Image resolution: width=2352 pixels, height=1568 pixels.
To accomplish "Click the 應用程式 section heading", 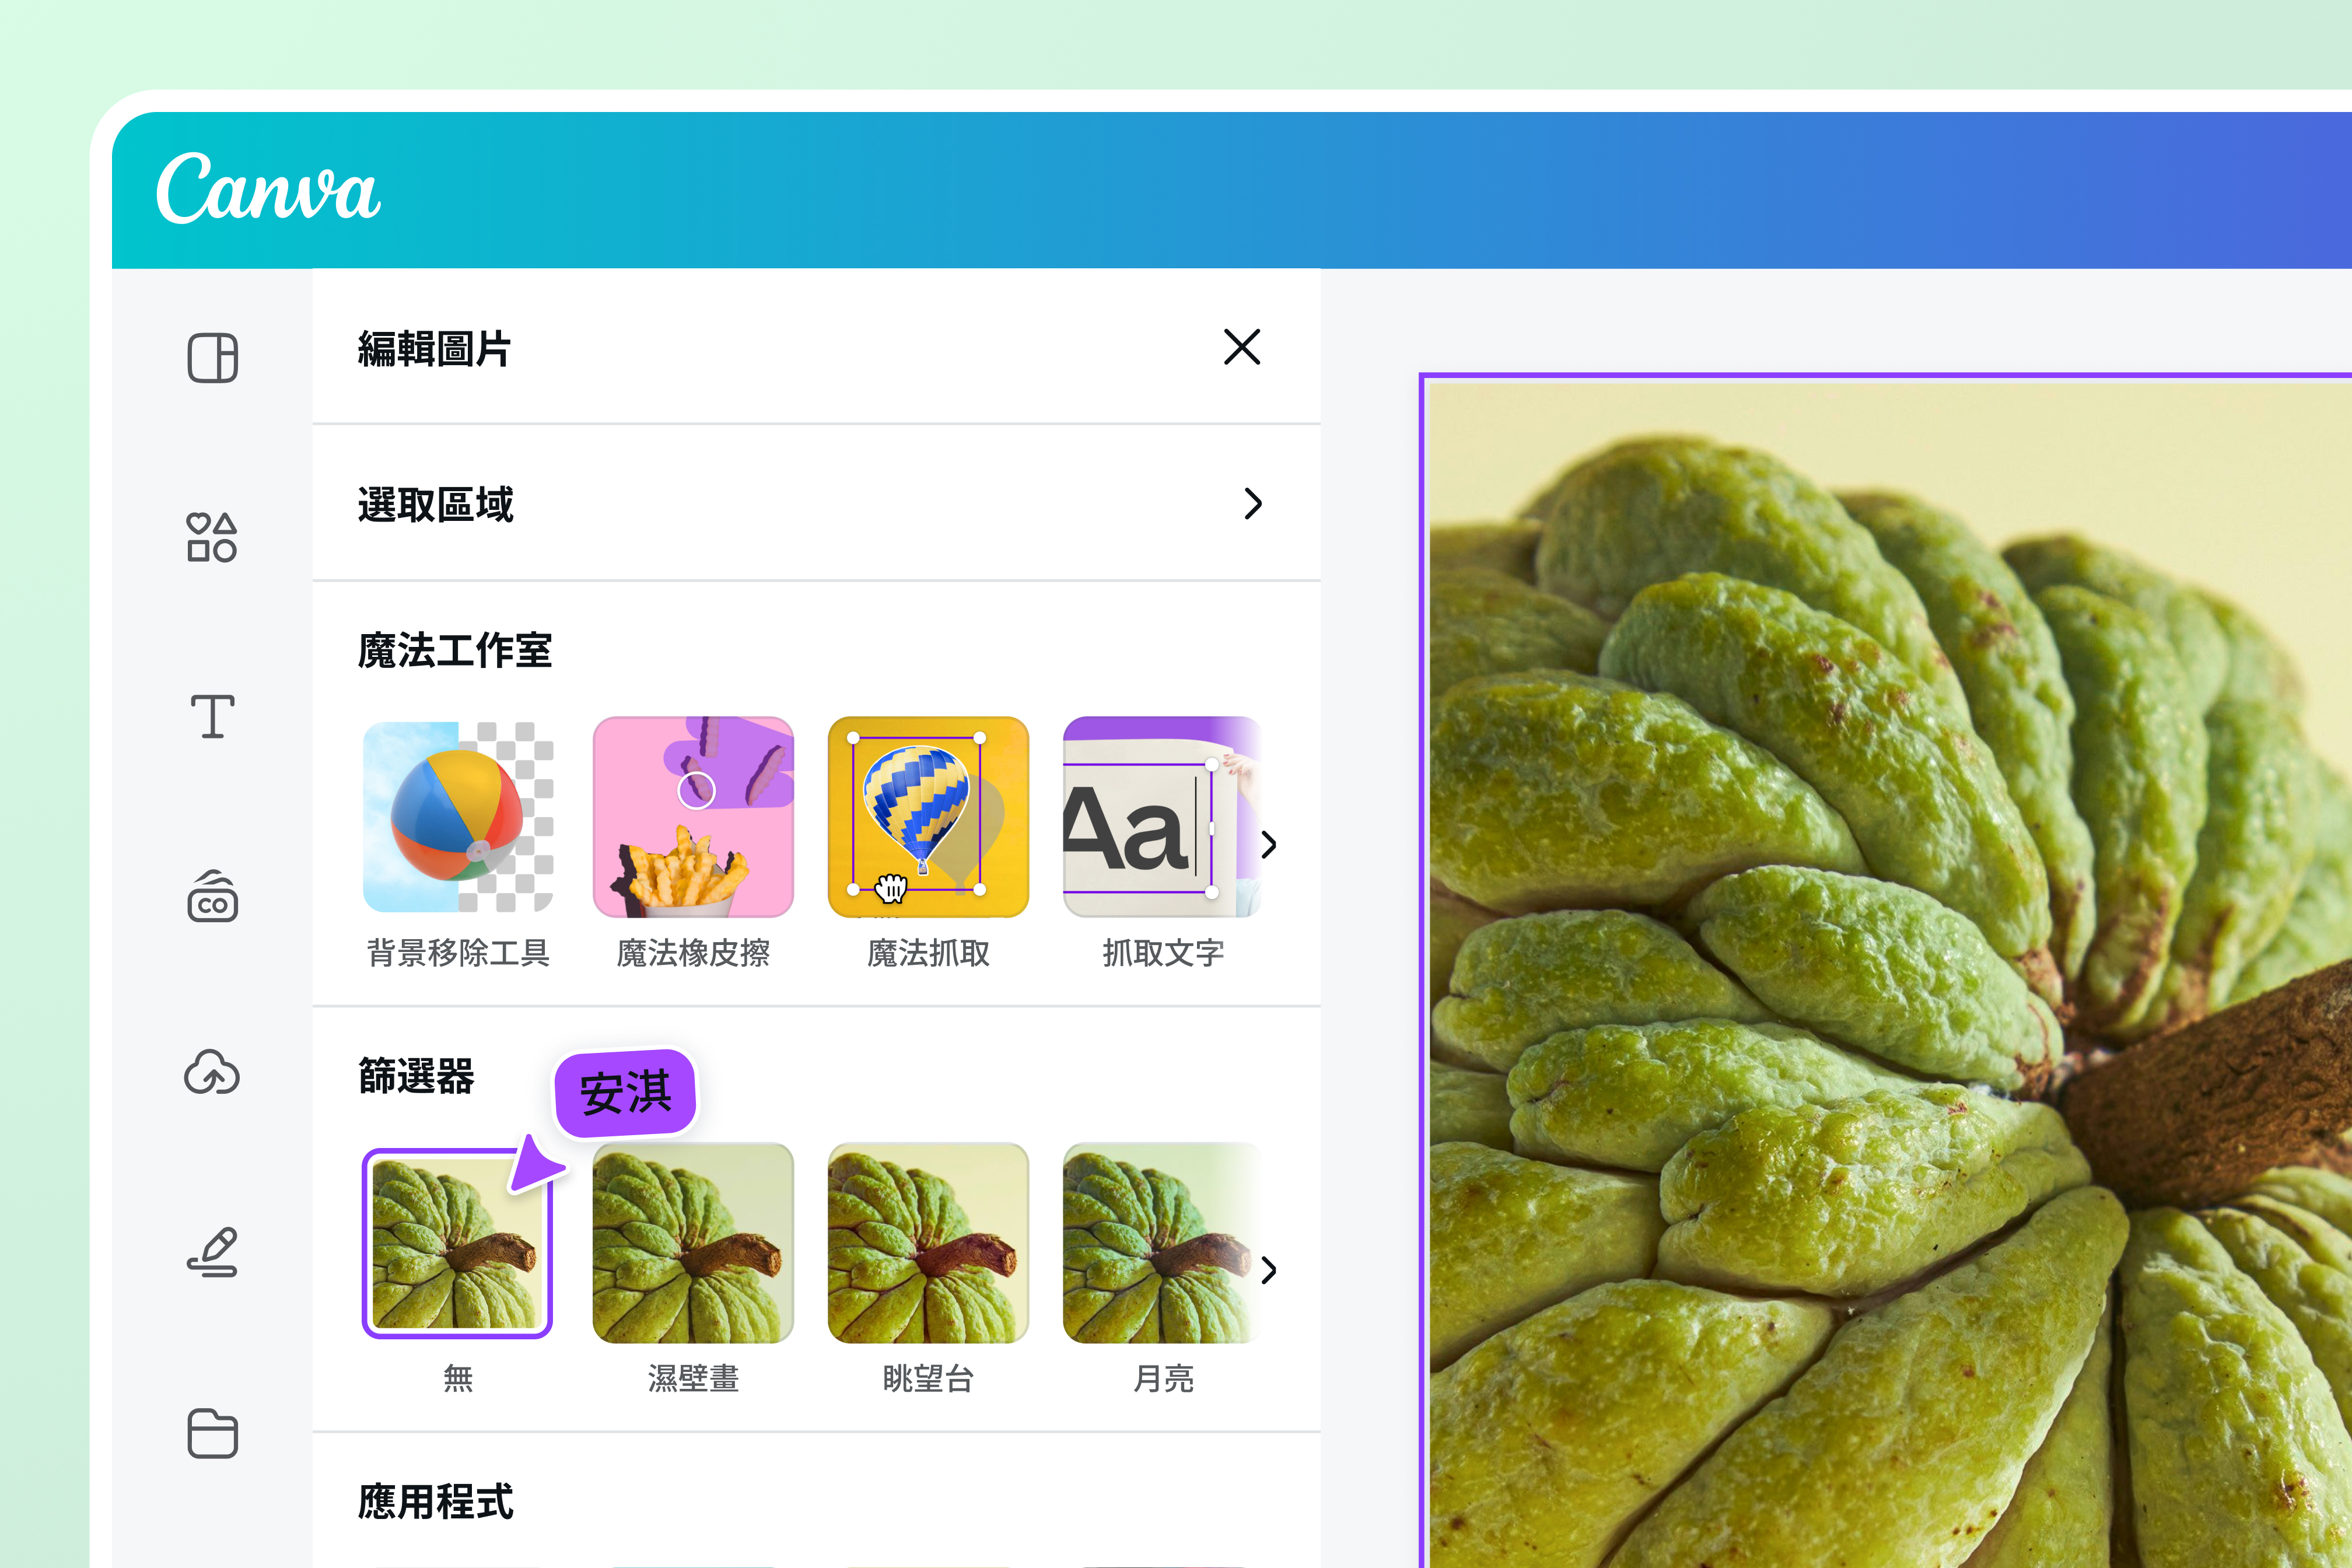I will pyautogui.click(x=436, y=1501).
